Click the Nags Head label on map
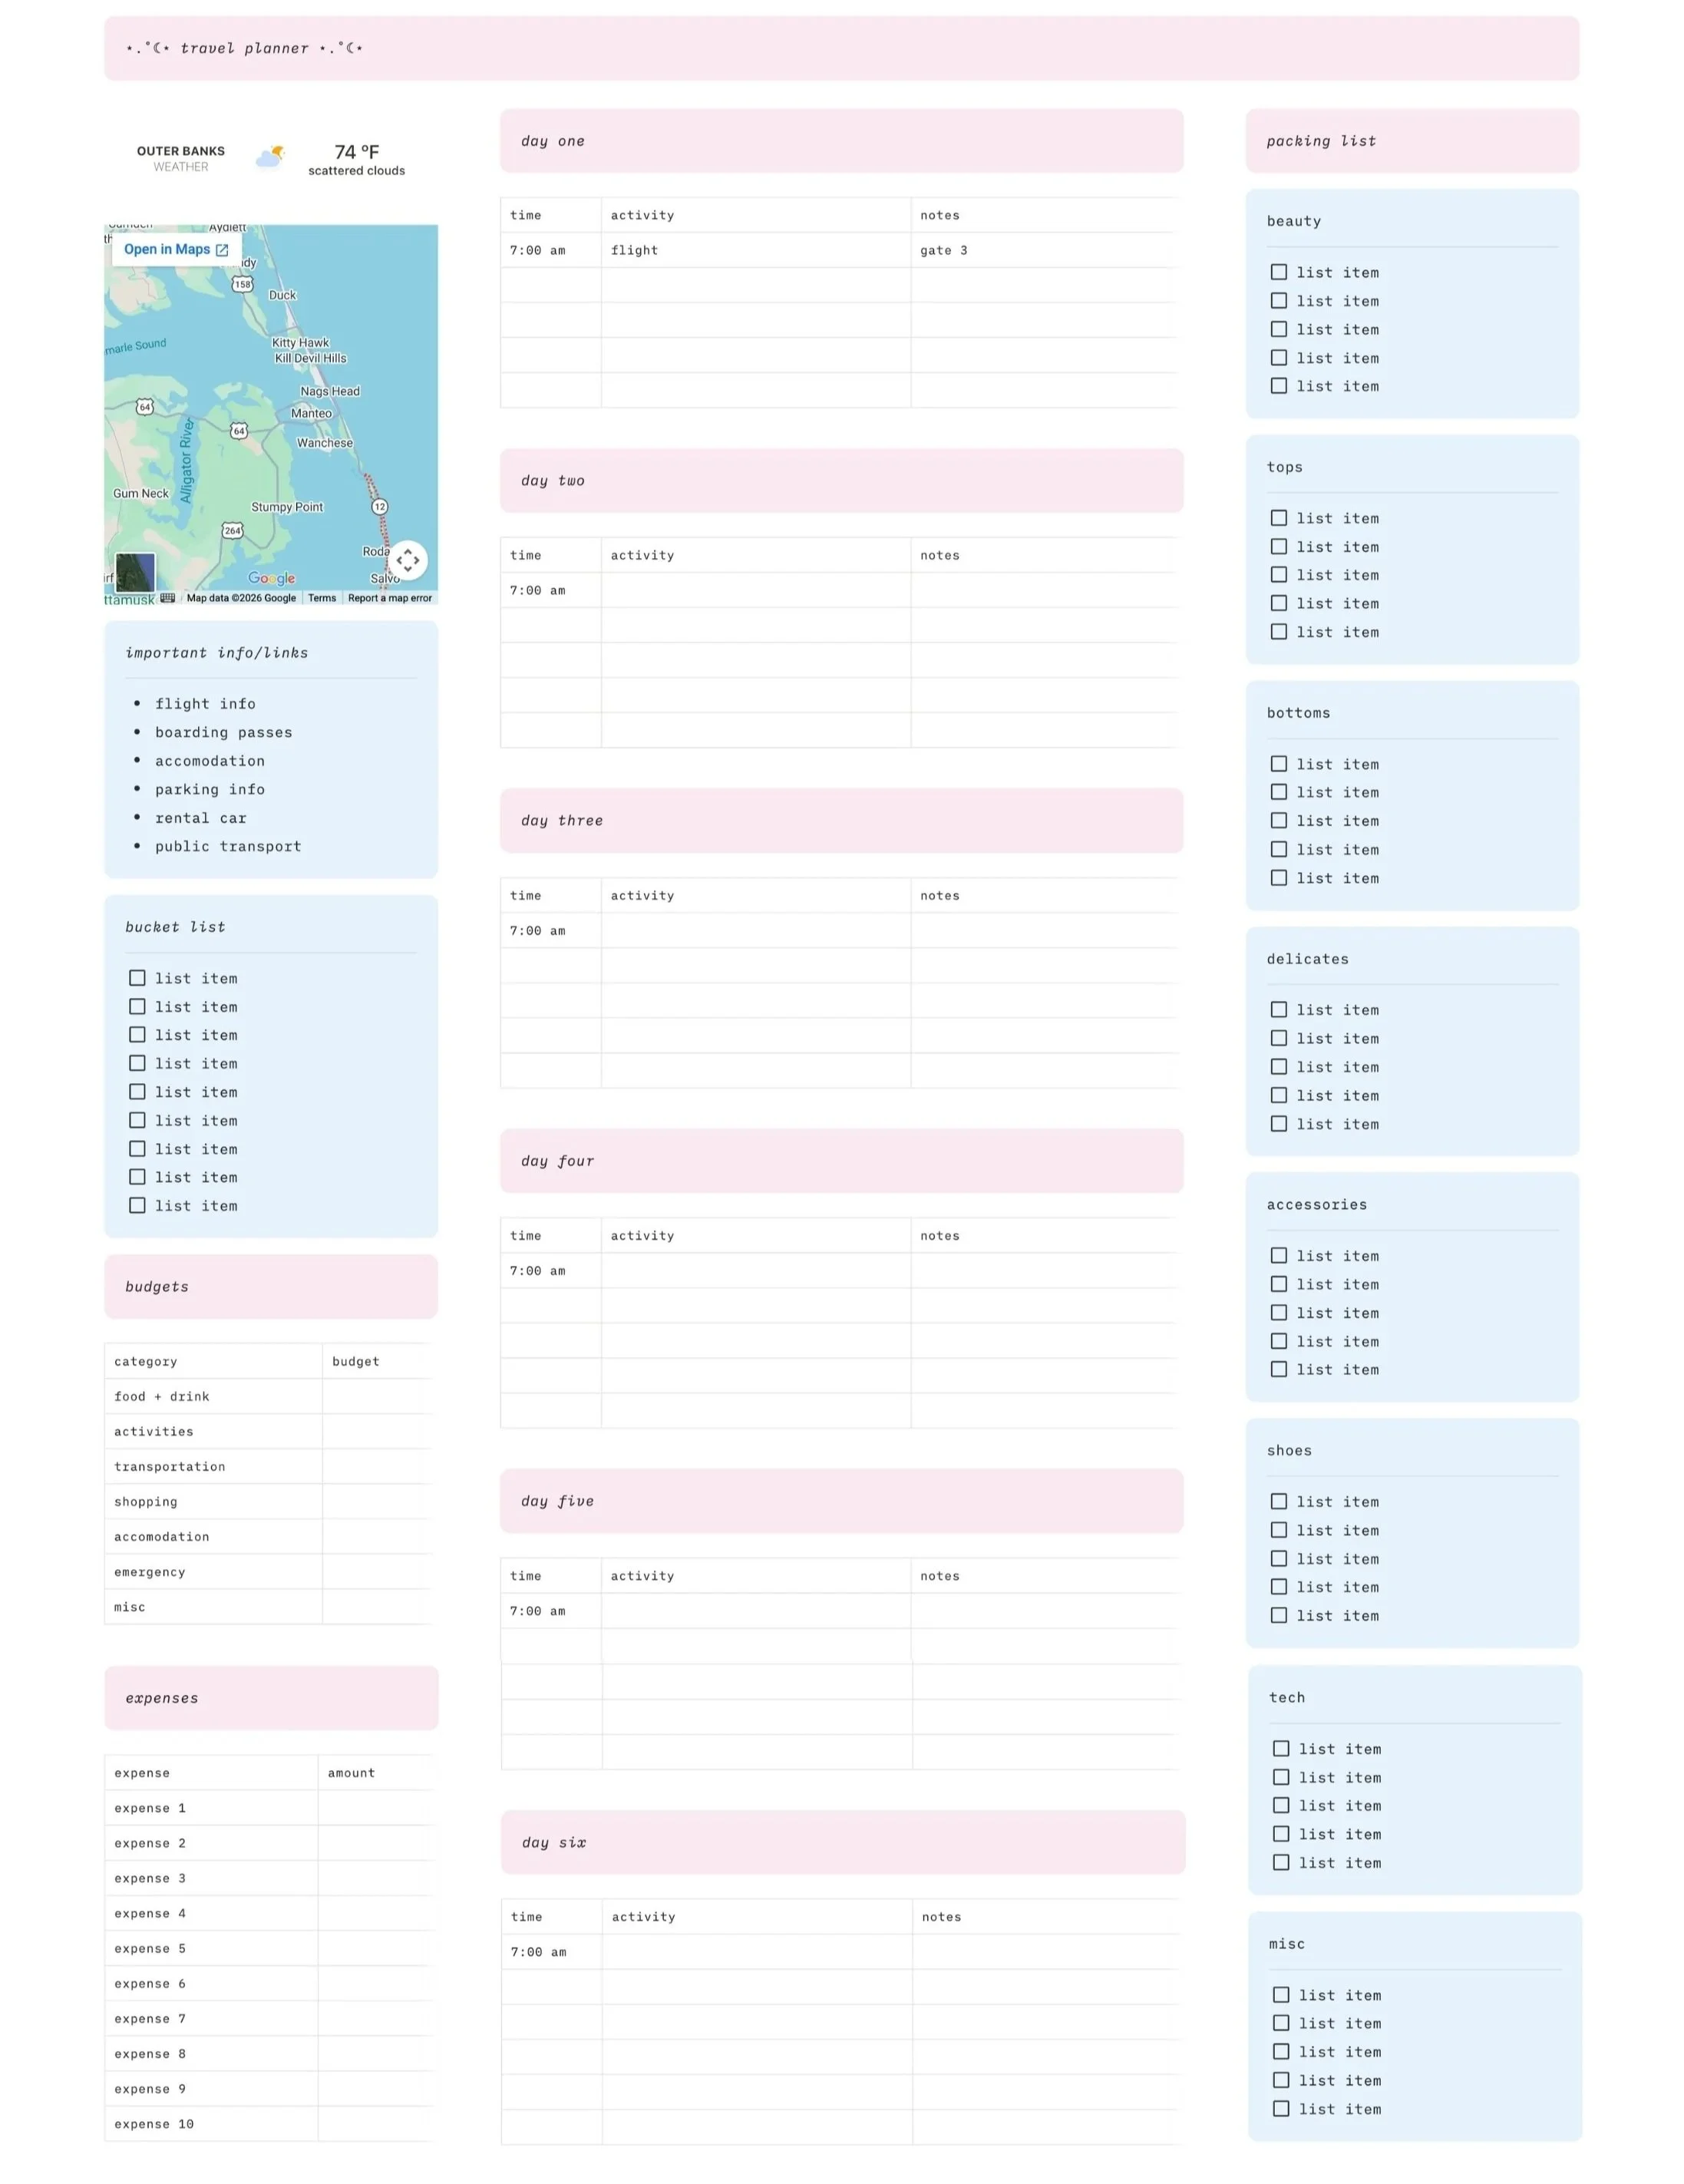Viewport: 1684px width, 2184px height. pyautogui.click(x=330, y=391)
